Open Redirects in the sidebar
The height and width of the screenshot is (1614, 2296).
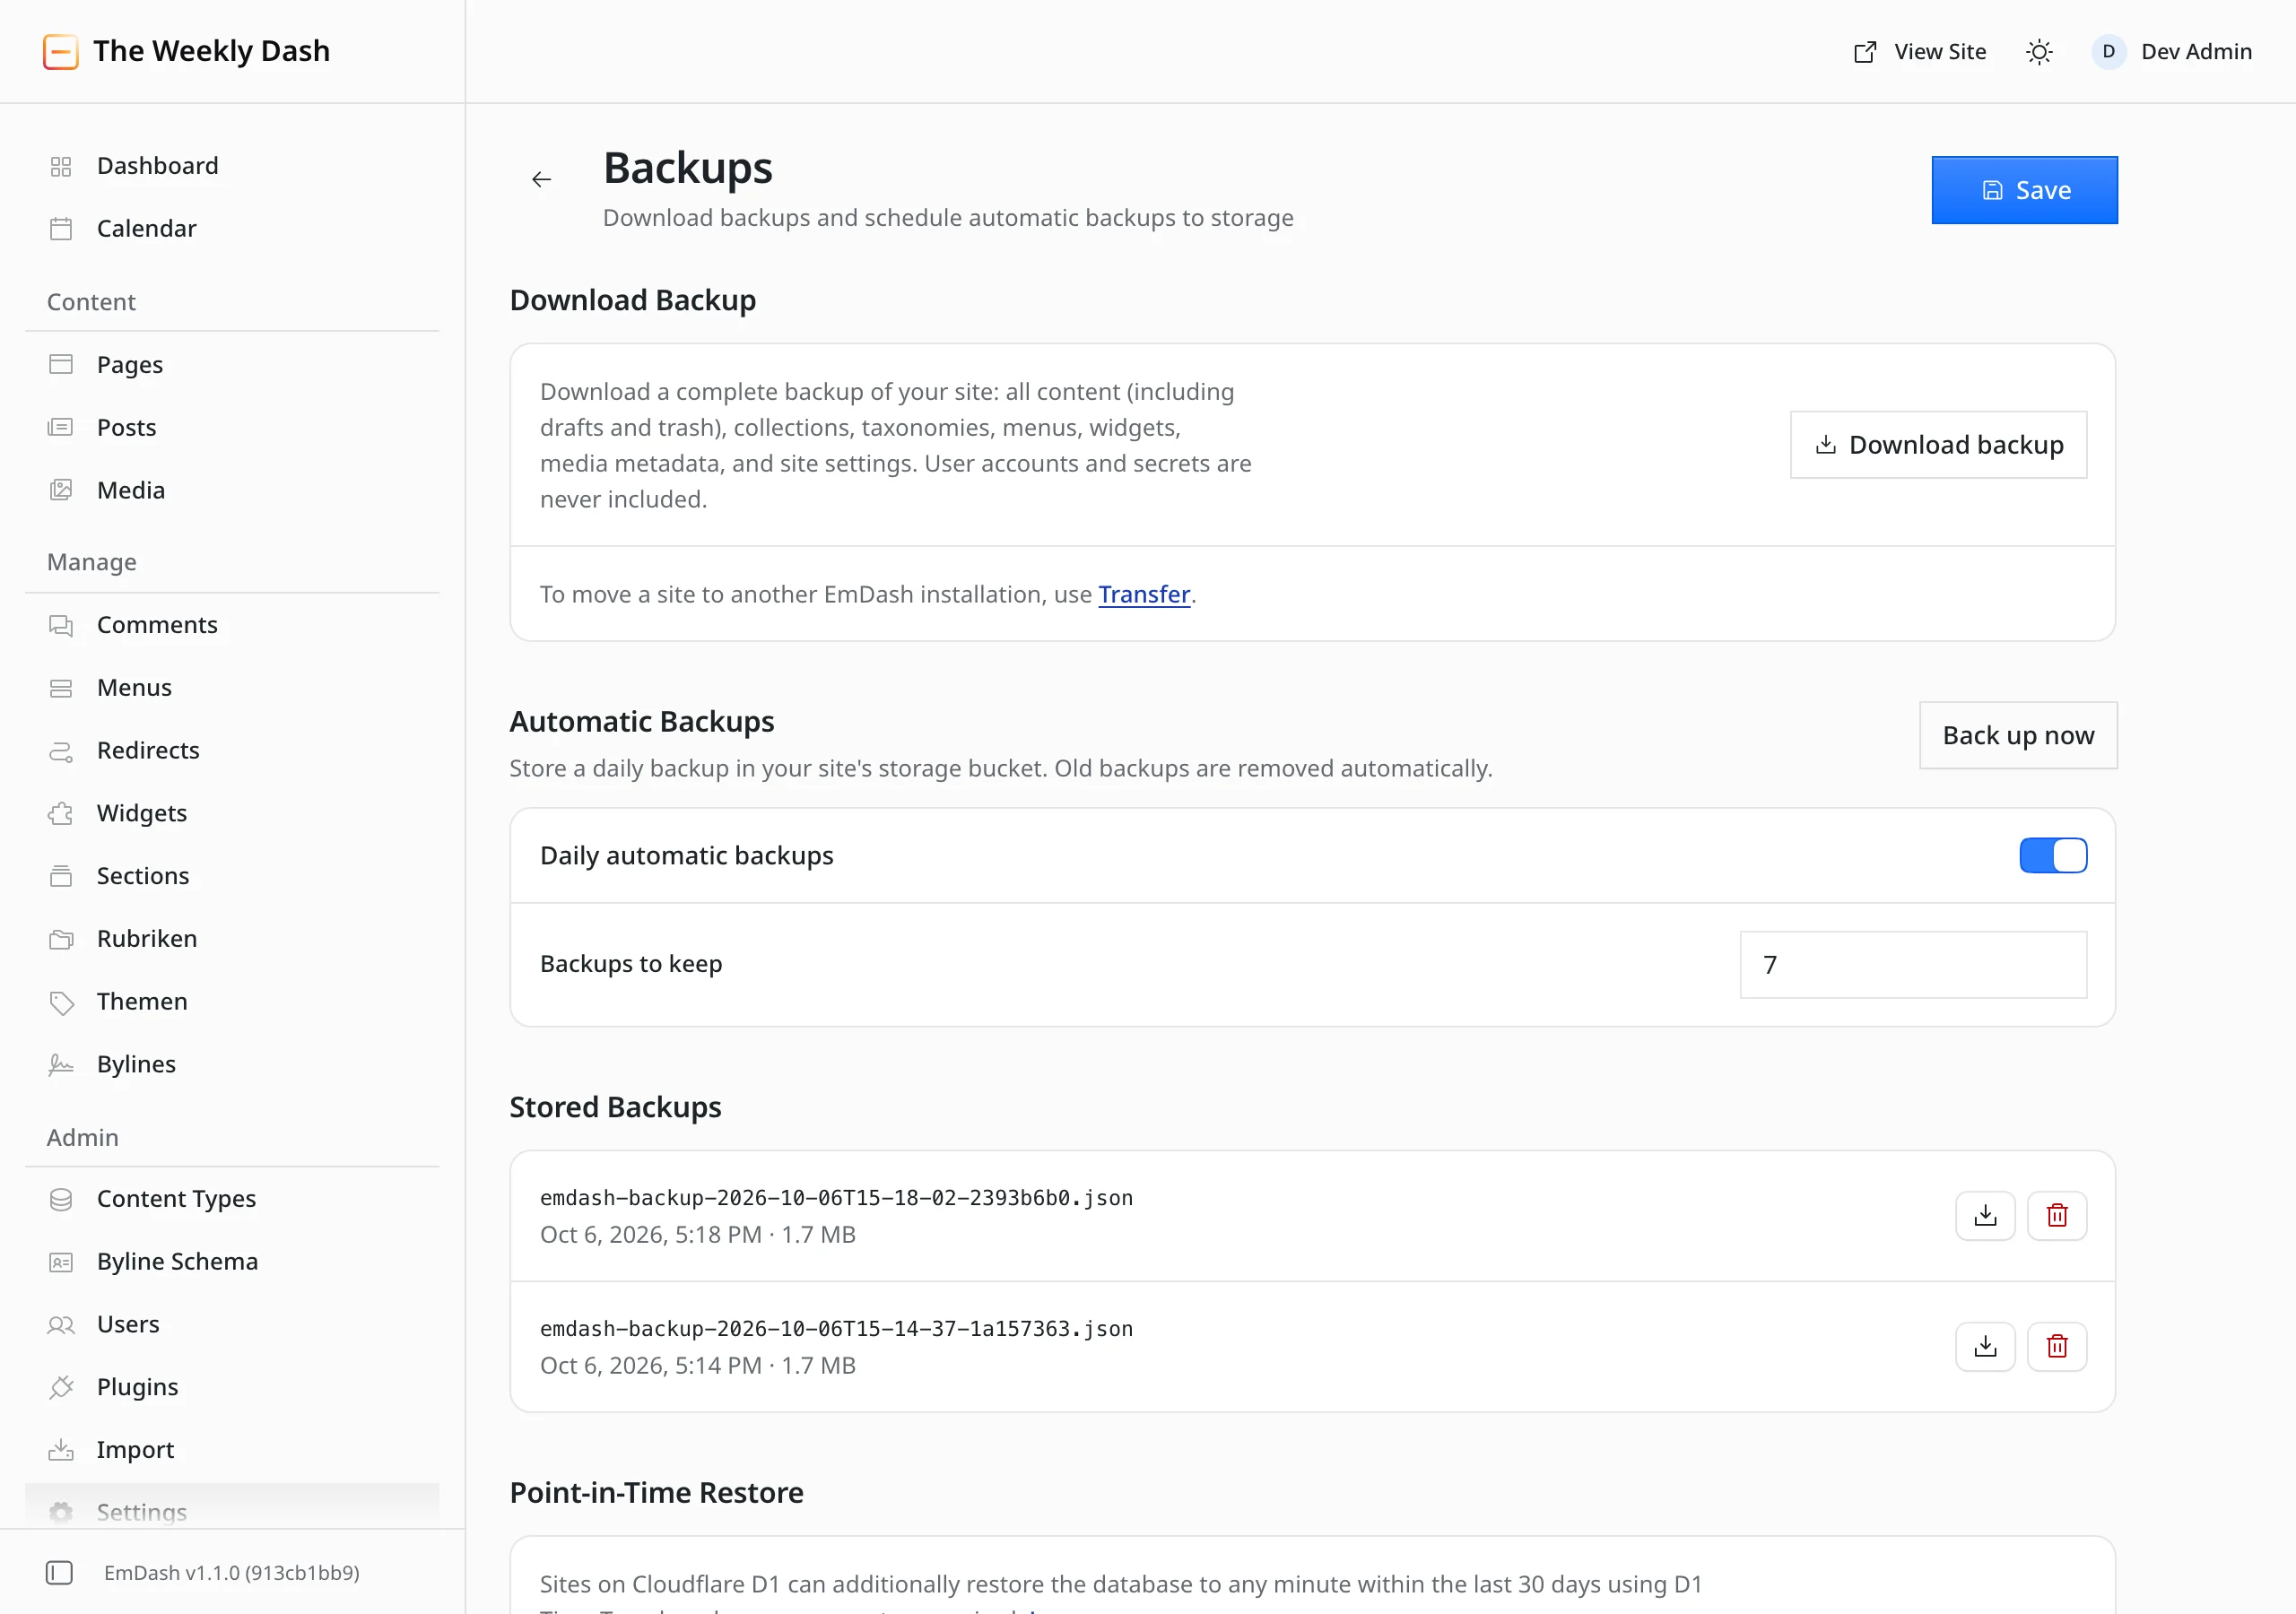point(232,751)
